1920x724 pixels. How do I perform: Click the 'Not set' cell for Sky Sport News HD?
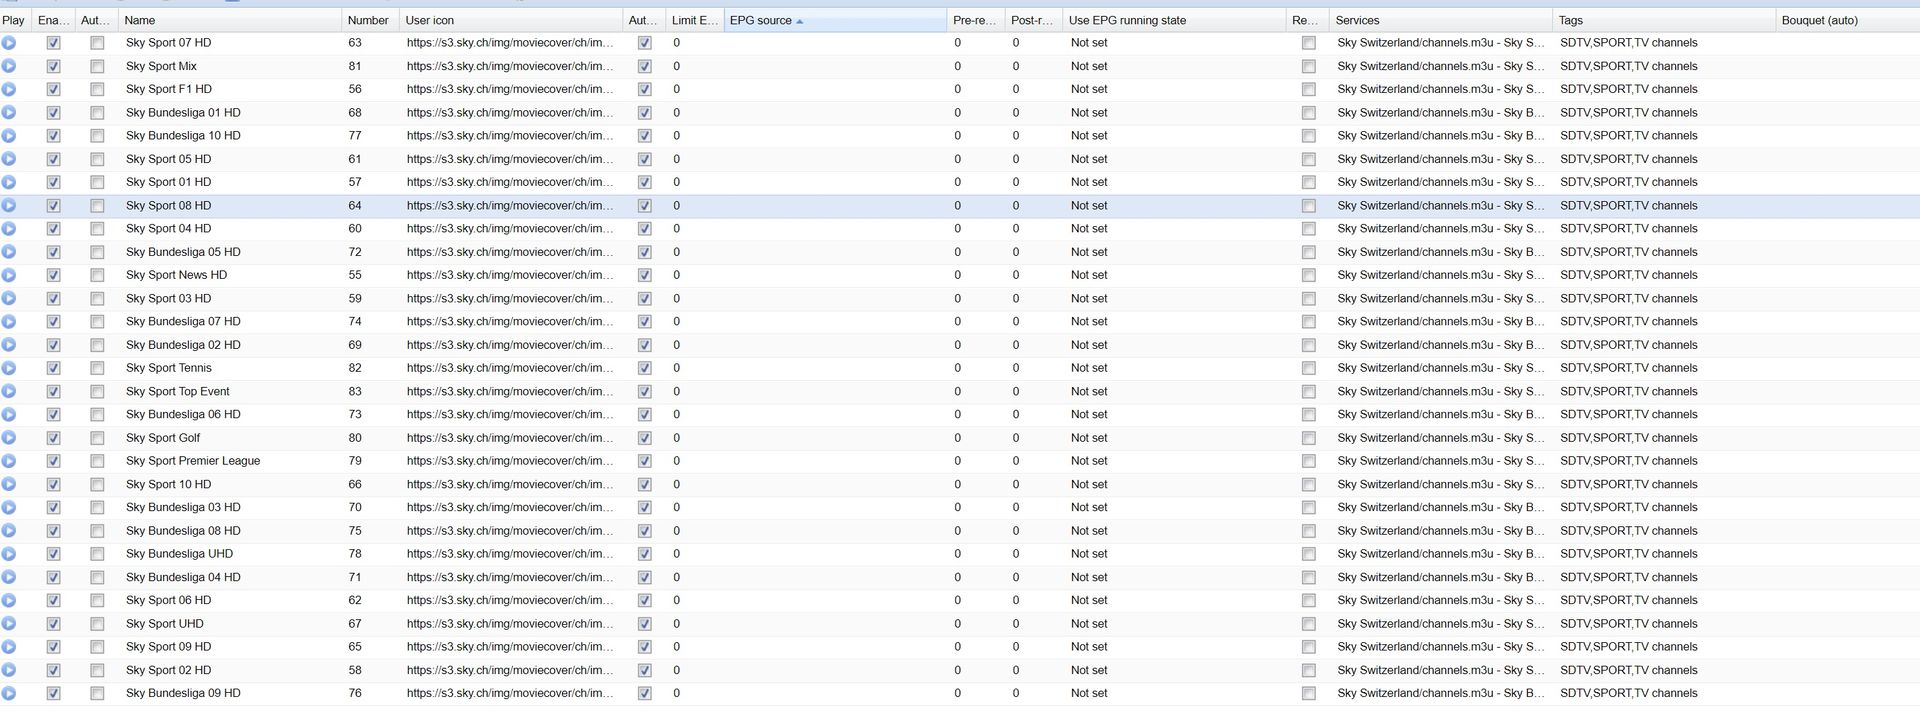coord(1174,275)
